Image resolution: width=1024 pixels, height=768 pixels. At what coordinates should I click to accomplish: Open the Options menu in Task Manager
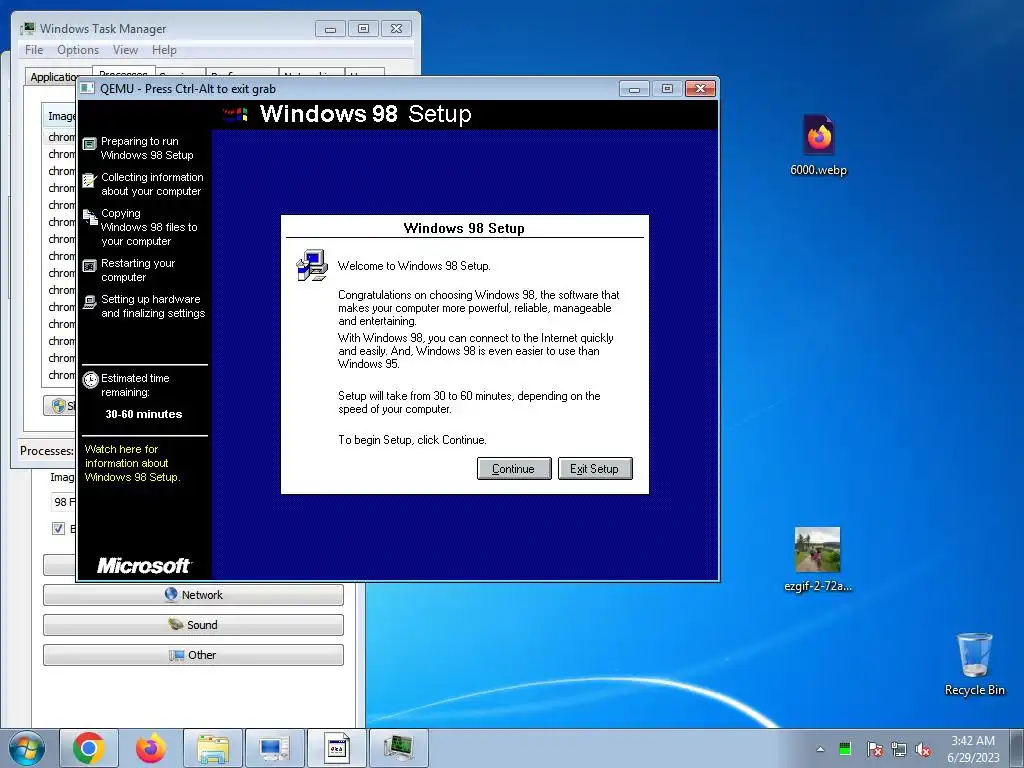[x=78, y=50]
